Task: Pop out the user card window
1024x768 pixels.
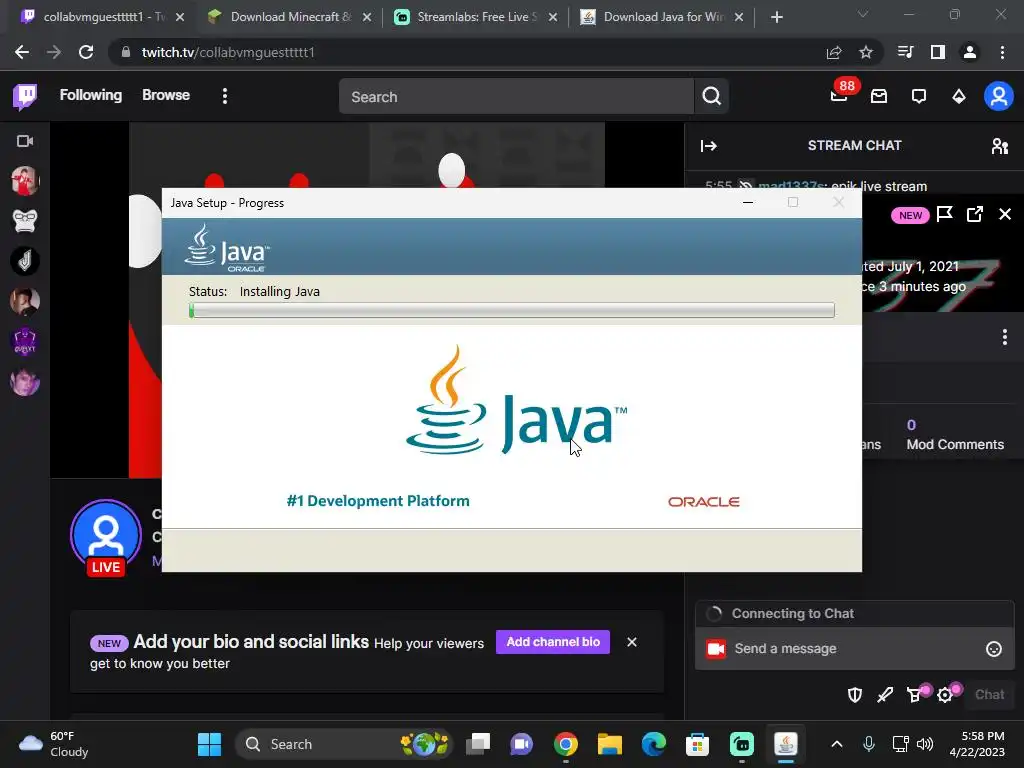Action: pyautogui.click(x=974, y=214)
